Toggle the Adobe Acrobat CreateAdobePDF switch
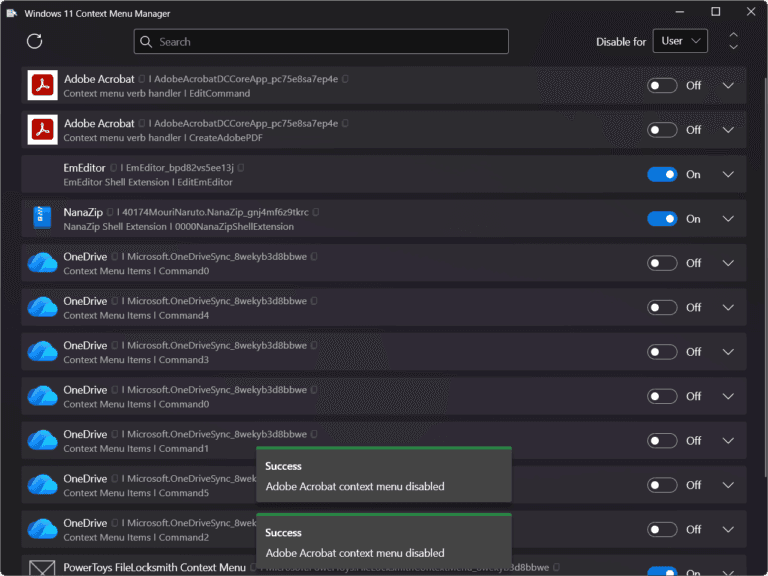This screenshot has width=768, height=576. 662,130
